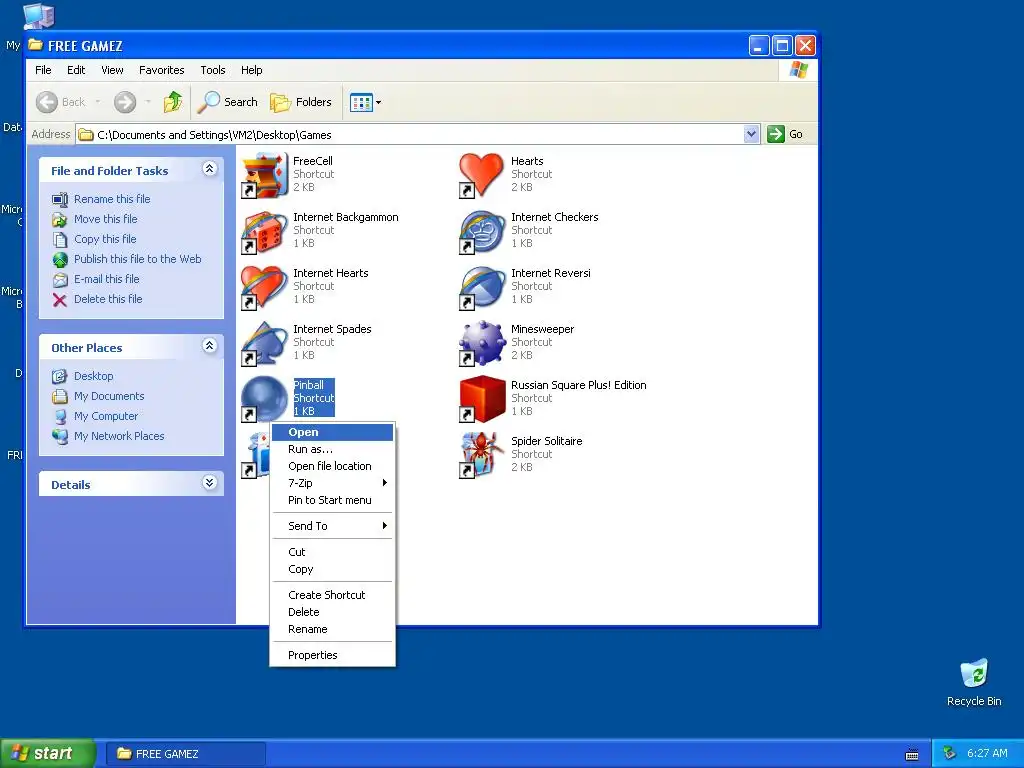Open the Back history dropdown arrow
Screen dimensions: 1024x768
tap(98, 102)
